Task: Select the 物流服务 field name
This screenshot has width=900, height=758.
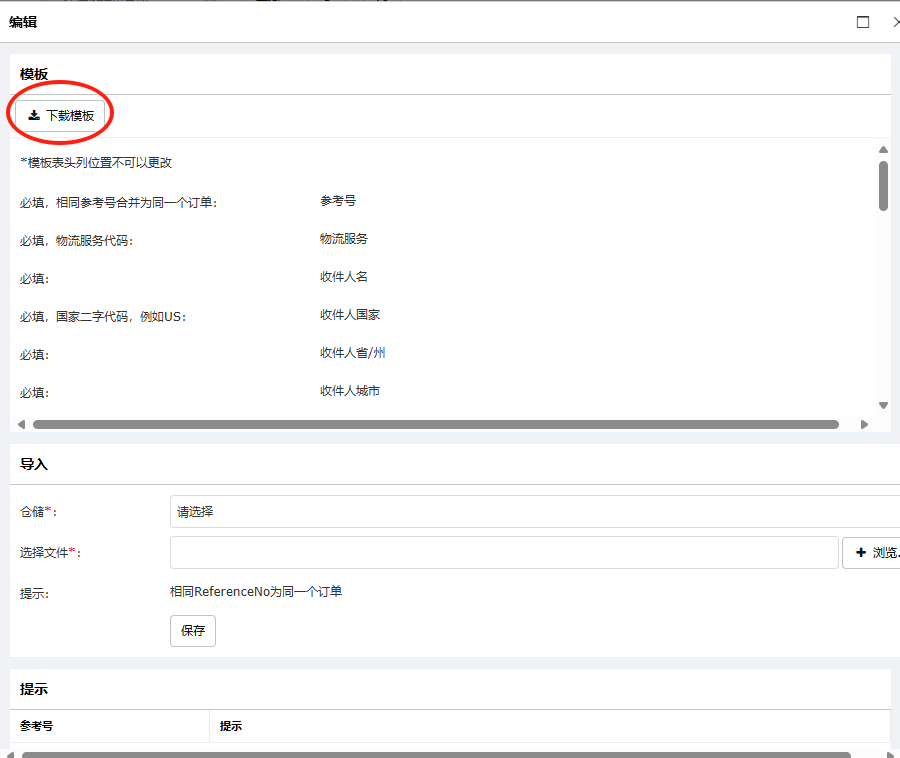Action: 344,239
